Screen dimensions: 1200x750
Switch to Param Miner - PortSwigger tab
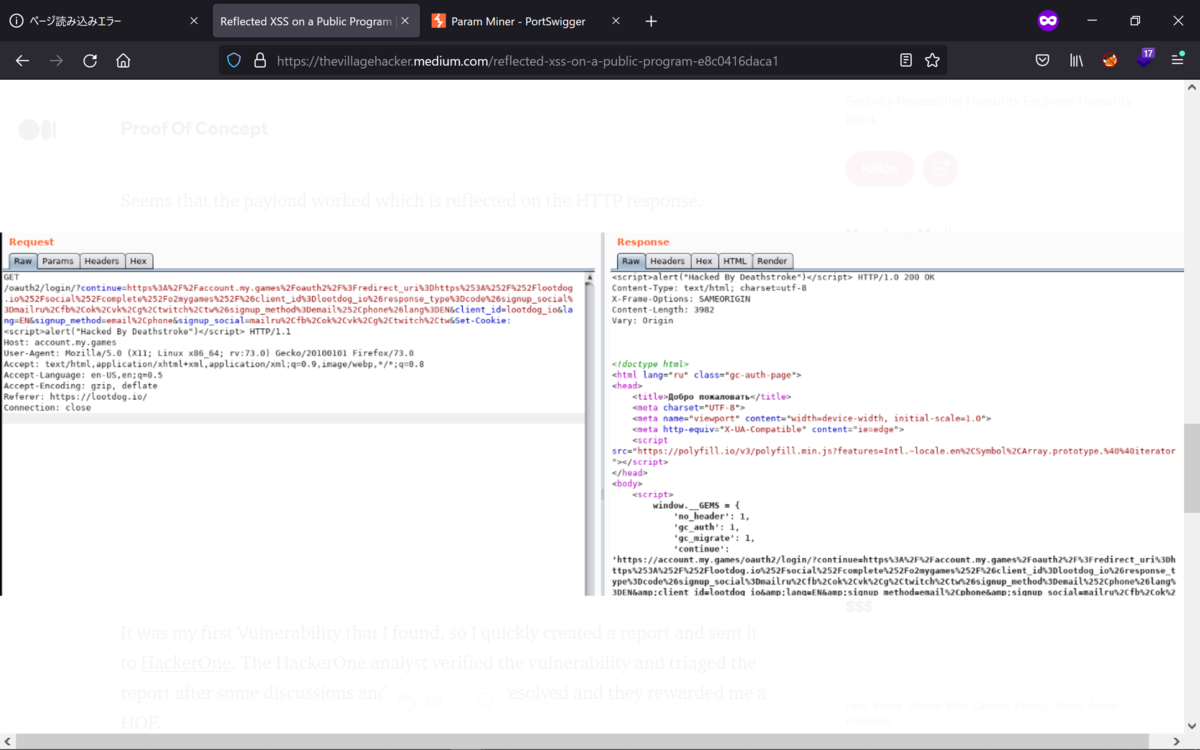tap(527, 21)
